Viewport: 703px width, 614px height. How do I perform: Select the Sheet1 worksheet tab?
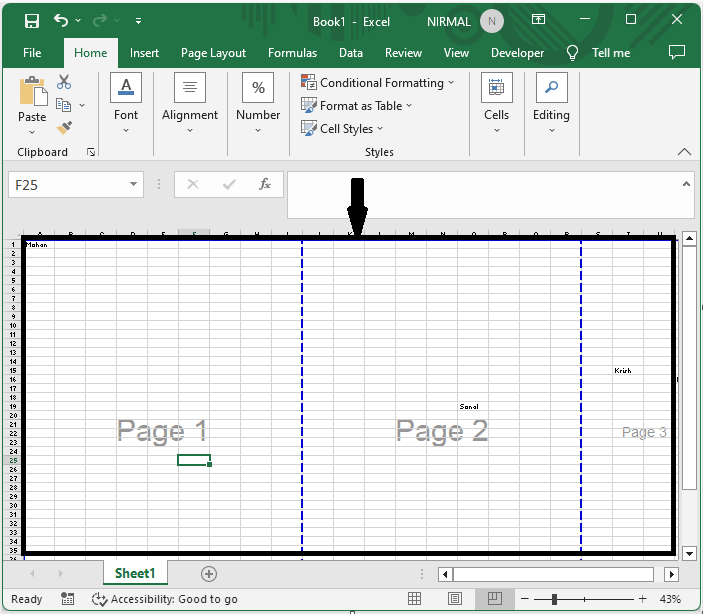134,573
